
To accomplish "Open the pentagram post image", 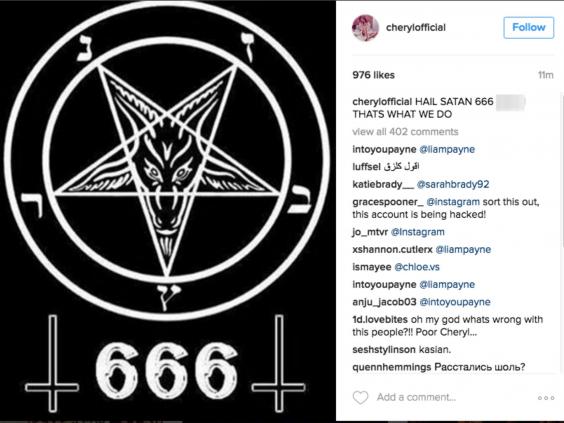I will pos(168,211).
